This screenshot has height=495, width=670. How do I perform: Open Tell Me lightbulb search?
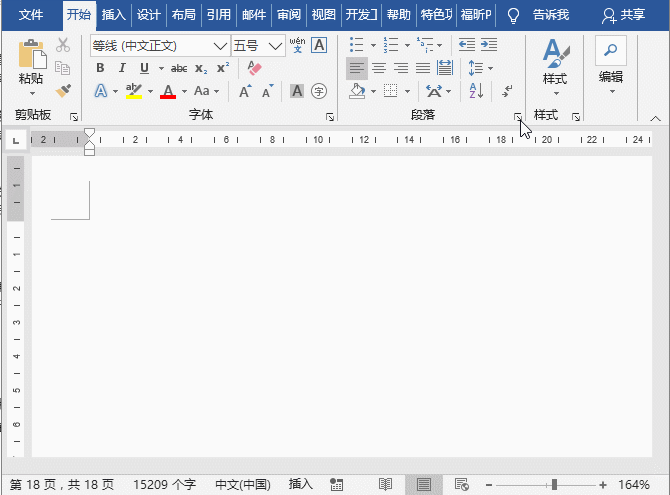coord(513,15)
